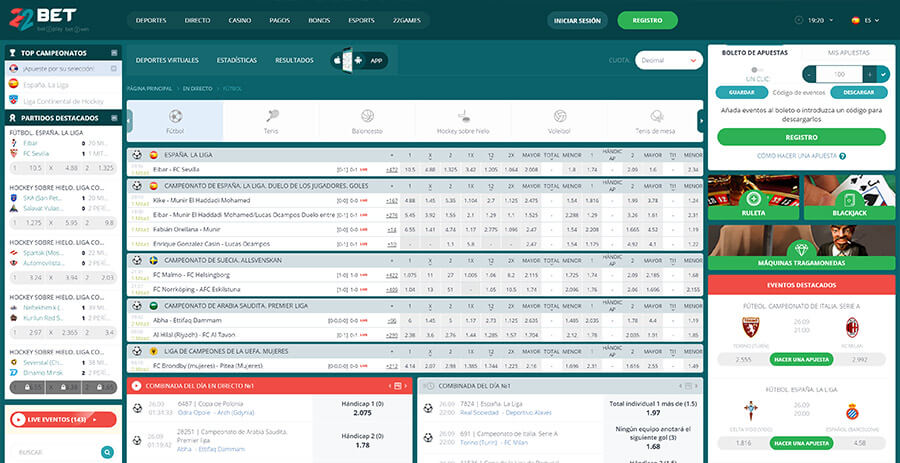Click the Buscar search field
Screen dimensions: 900x463
(x=55, y=452)
